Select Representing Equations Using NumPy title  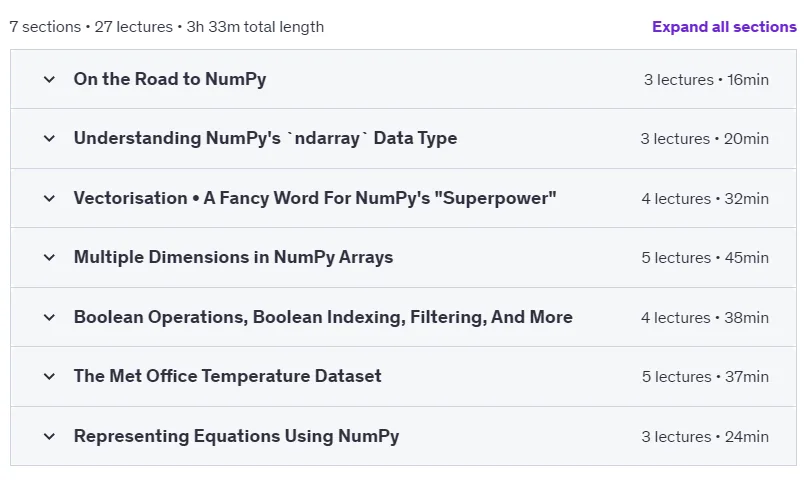coord(237,436)
